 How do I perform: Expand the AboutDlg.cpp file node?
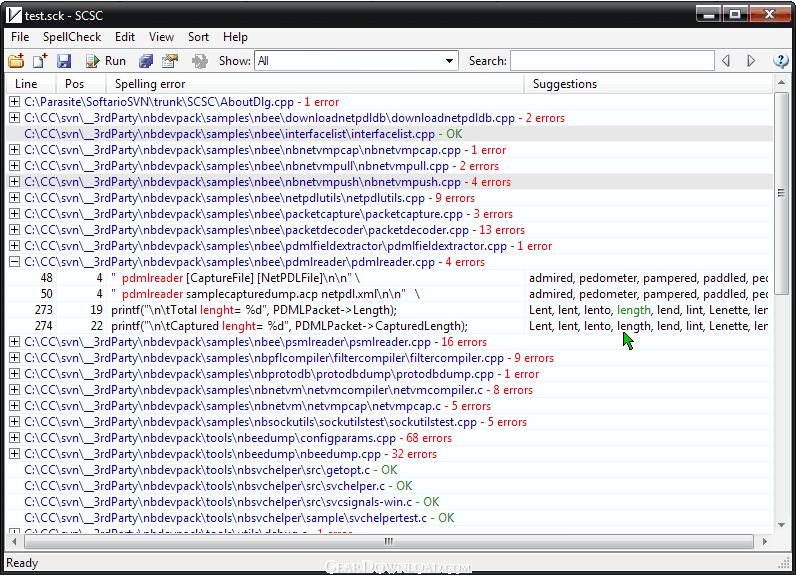point(14,102)
